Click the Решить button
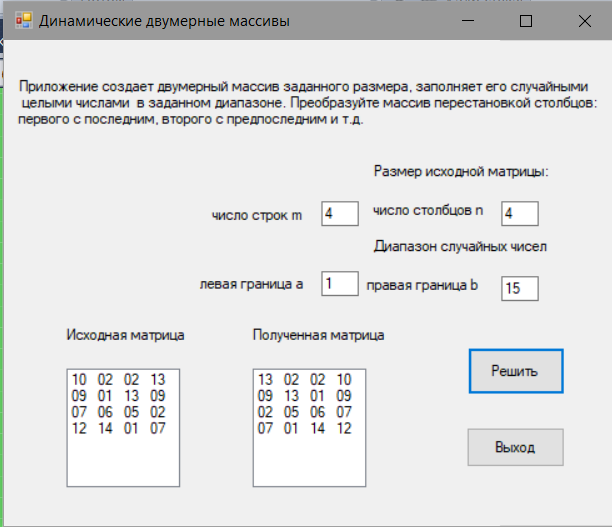 coord(516,371)
